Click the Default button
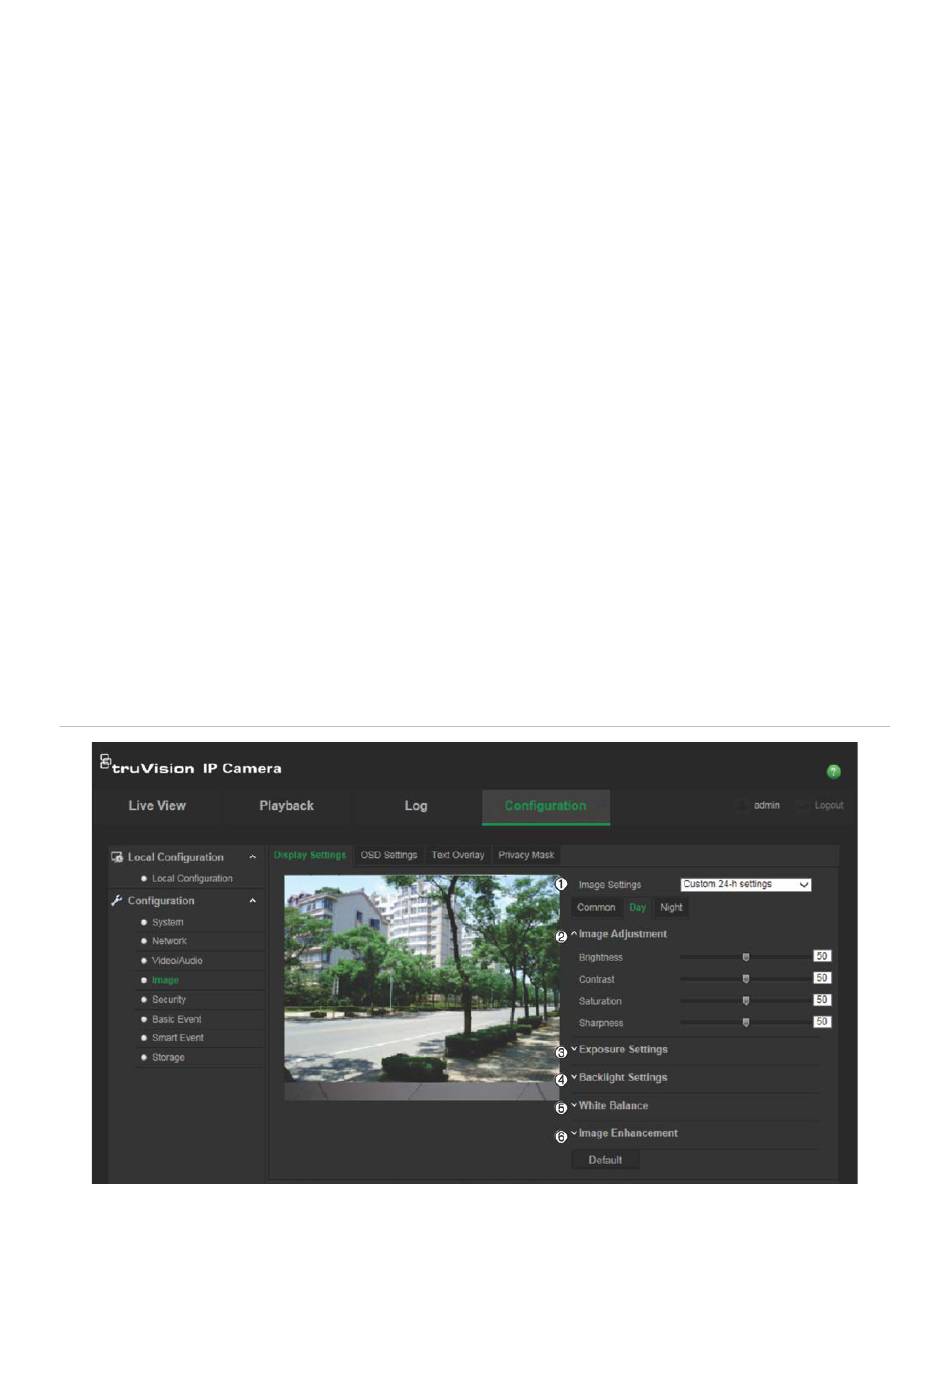 click(605, 1161)
